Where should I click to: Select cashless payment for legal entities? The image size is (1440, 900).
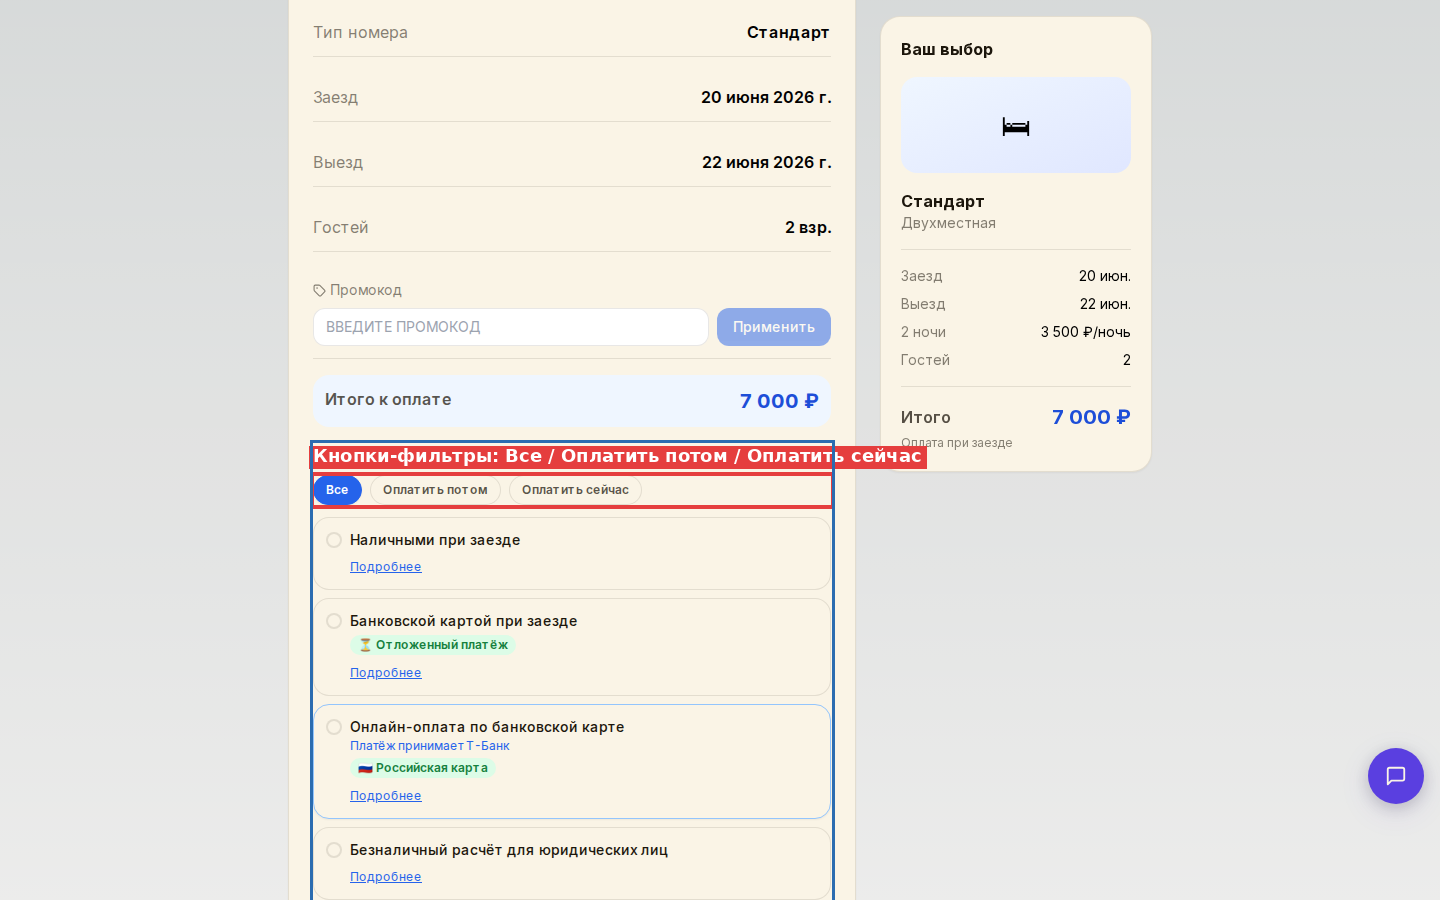[x=334, y=850]
